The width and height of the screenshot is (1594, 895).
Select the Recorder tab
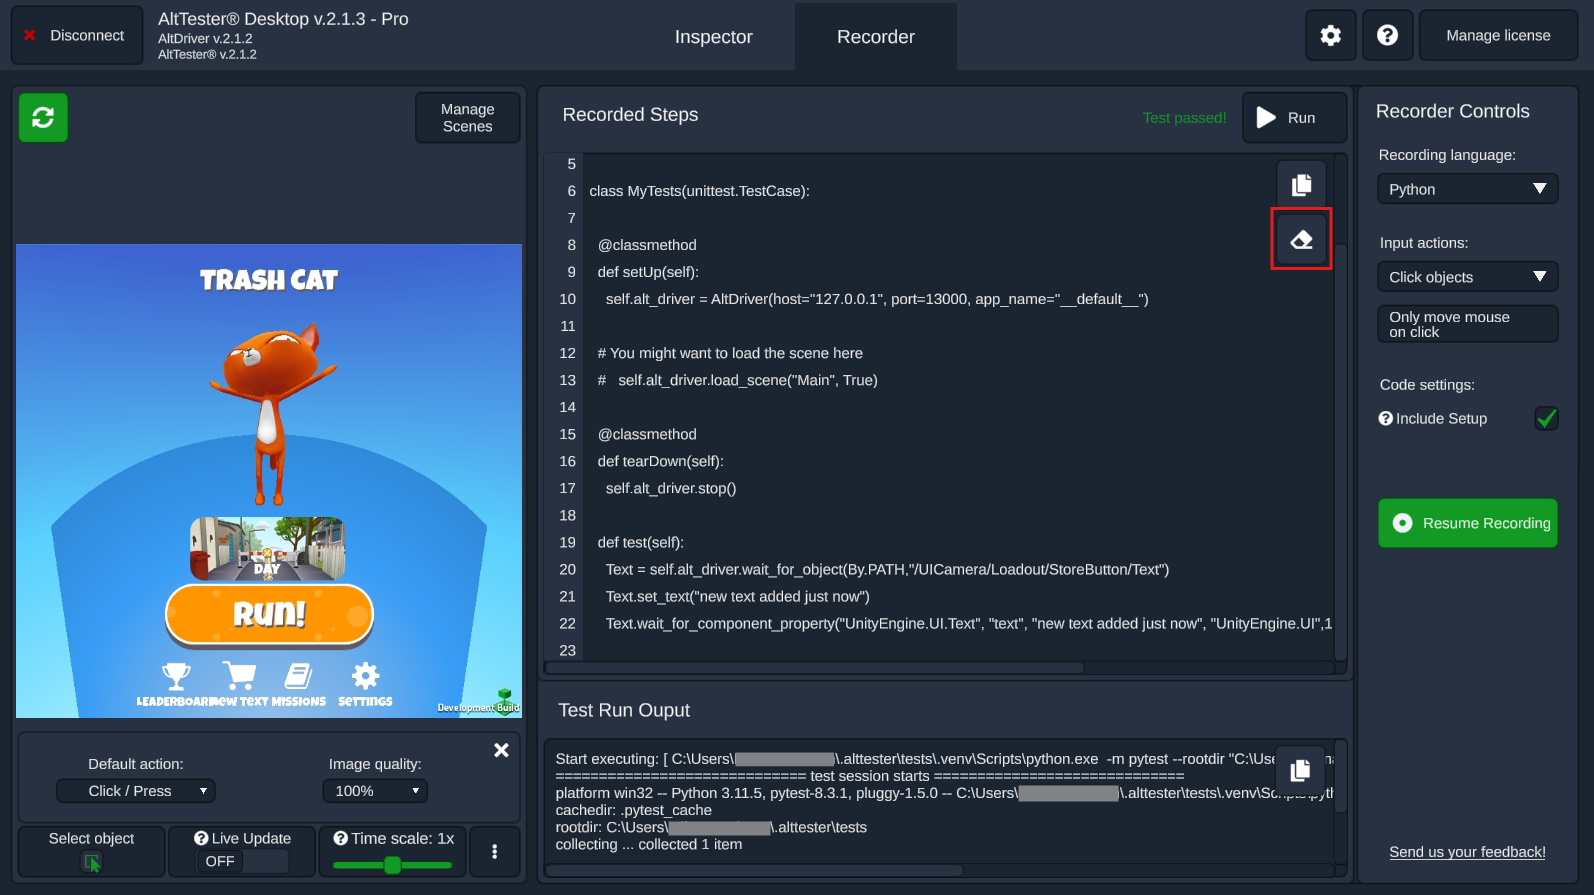tap(875, 37)
